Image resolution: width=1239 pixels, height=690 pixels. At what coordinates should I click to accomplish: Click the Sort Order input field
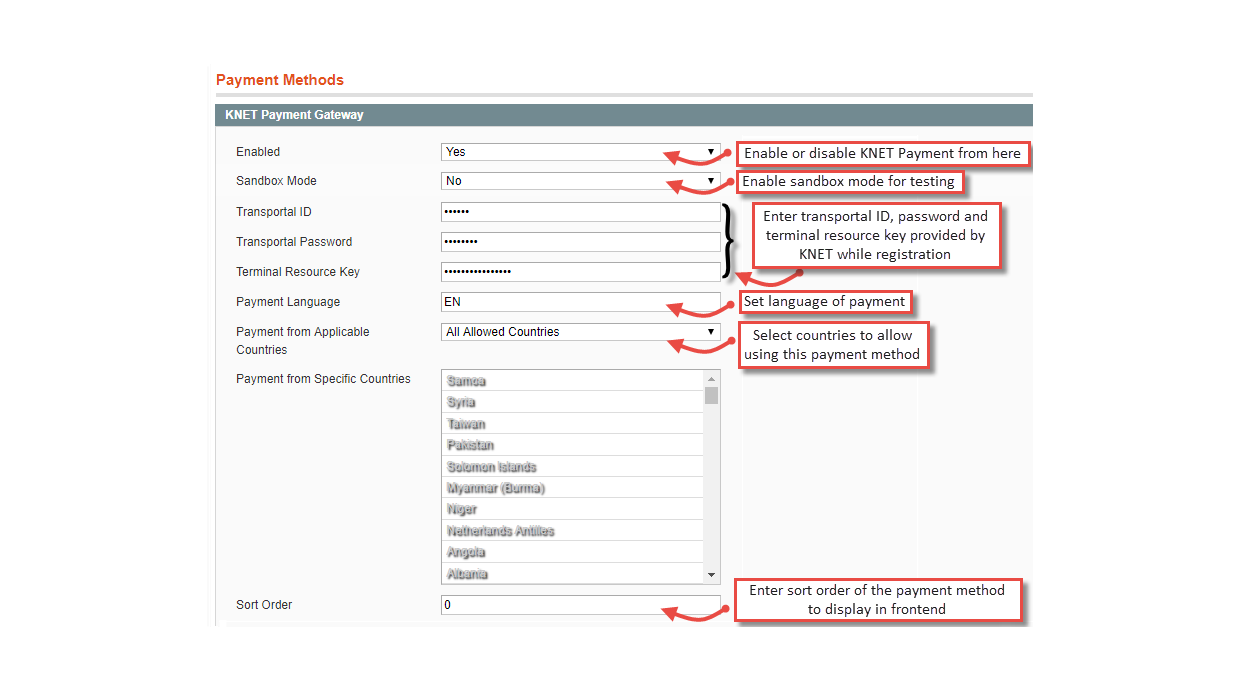pos(580,605)
